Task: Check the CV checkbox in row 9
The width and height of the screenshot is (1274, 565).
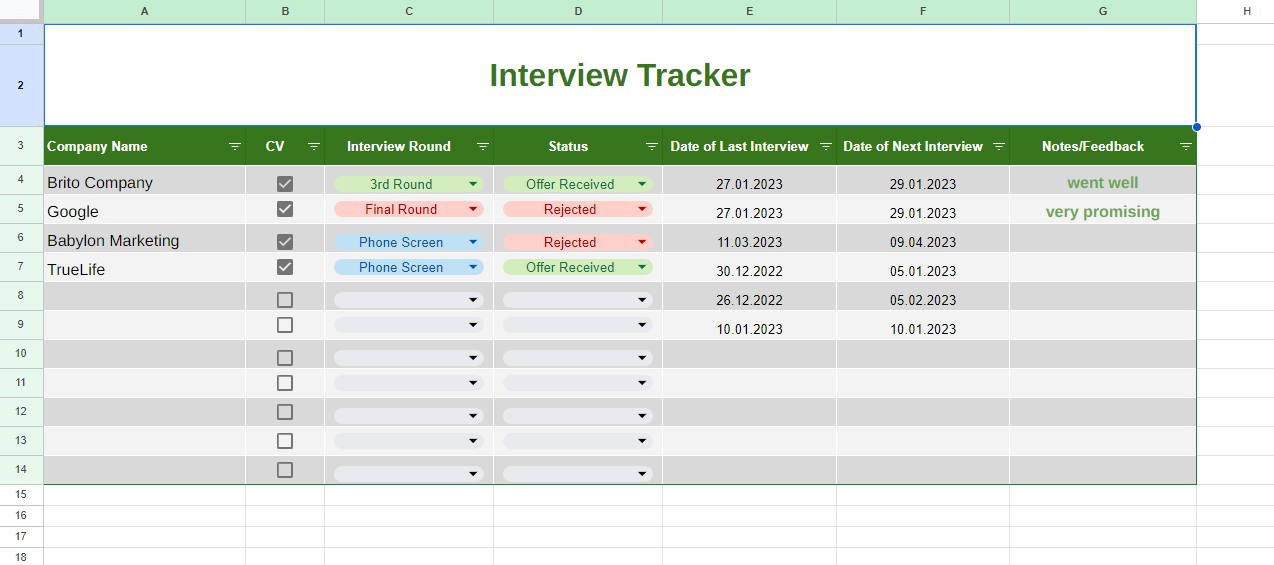Action: 285,325
